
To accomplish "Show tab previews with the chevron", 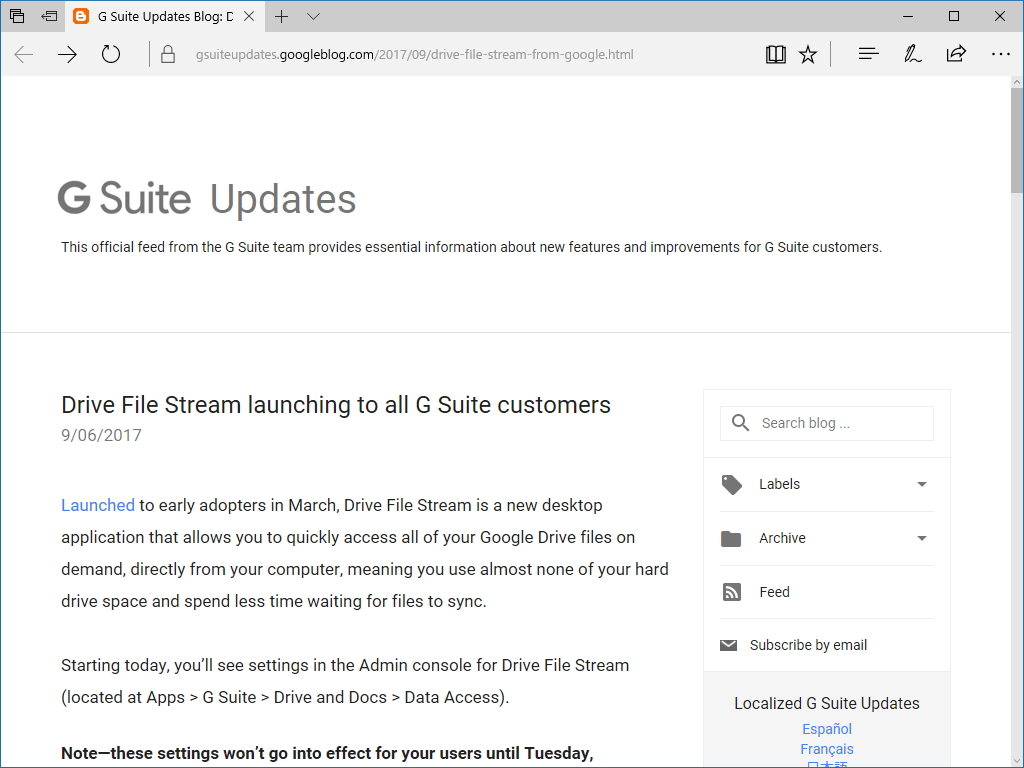I will 314,16.
